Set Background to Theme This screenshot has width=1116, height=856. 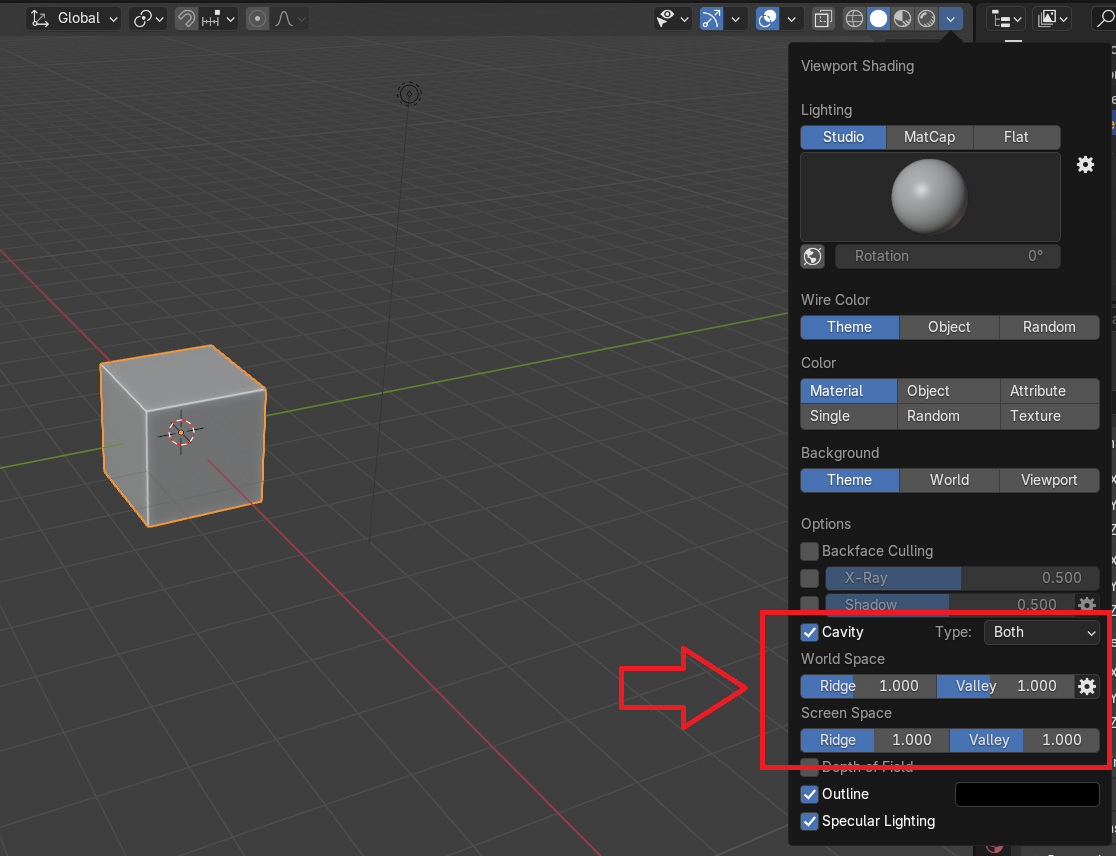tap(850, 480)
